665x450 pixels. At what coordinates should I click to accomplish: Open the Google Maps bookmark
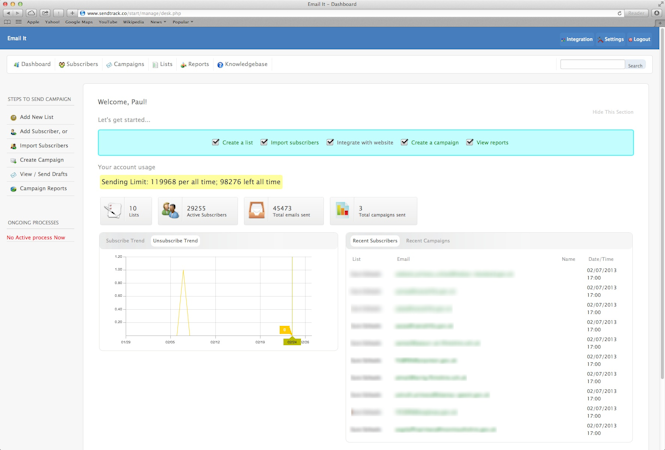pyautogui.click(x=78, y=22)
